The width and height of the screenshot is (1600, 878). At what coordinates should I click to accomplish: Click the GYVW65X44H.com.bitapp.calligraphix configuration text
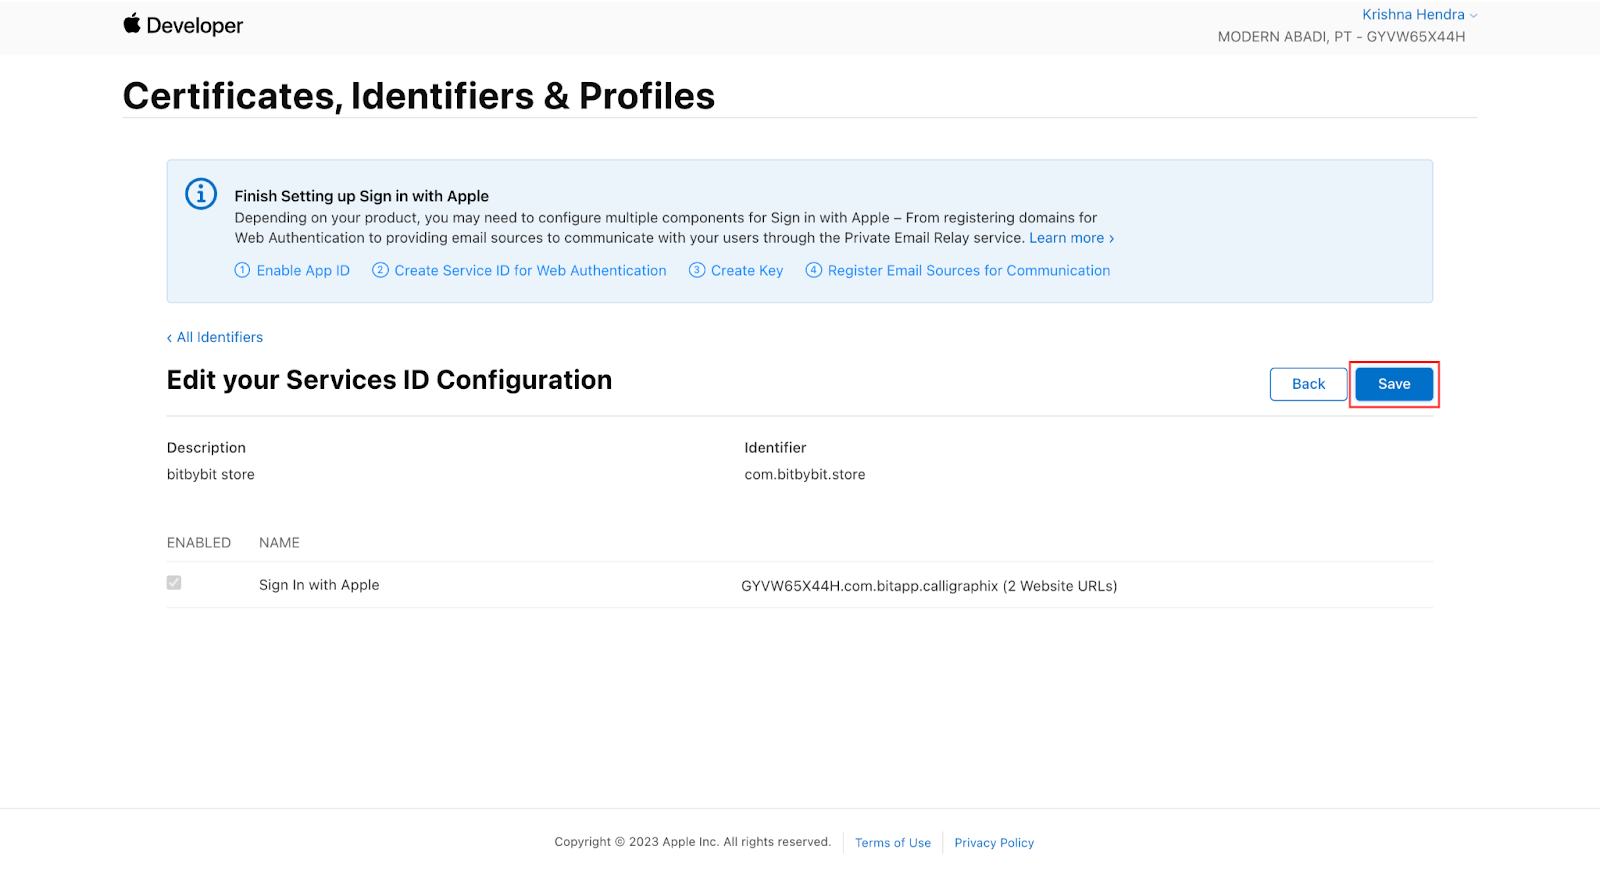tap(929, 586)
